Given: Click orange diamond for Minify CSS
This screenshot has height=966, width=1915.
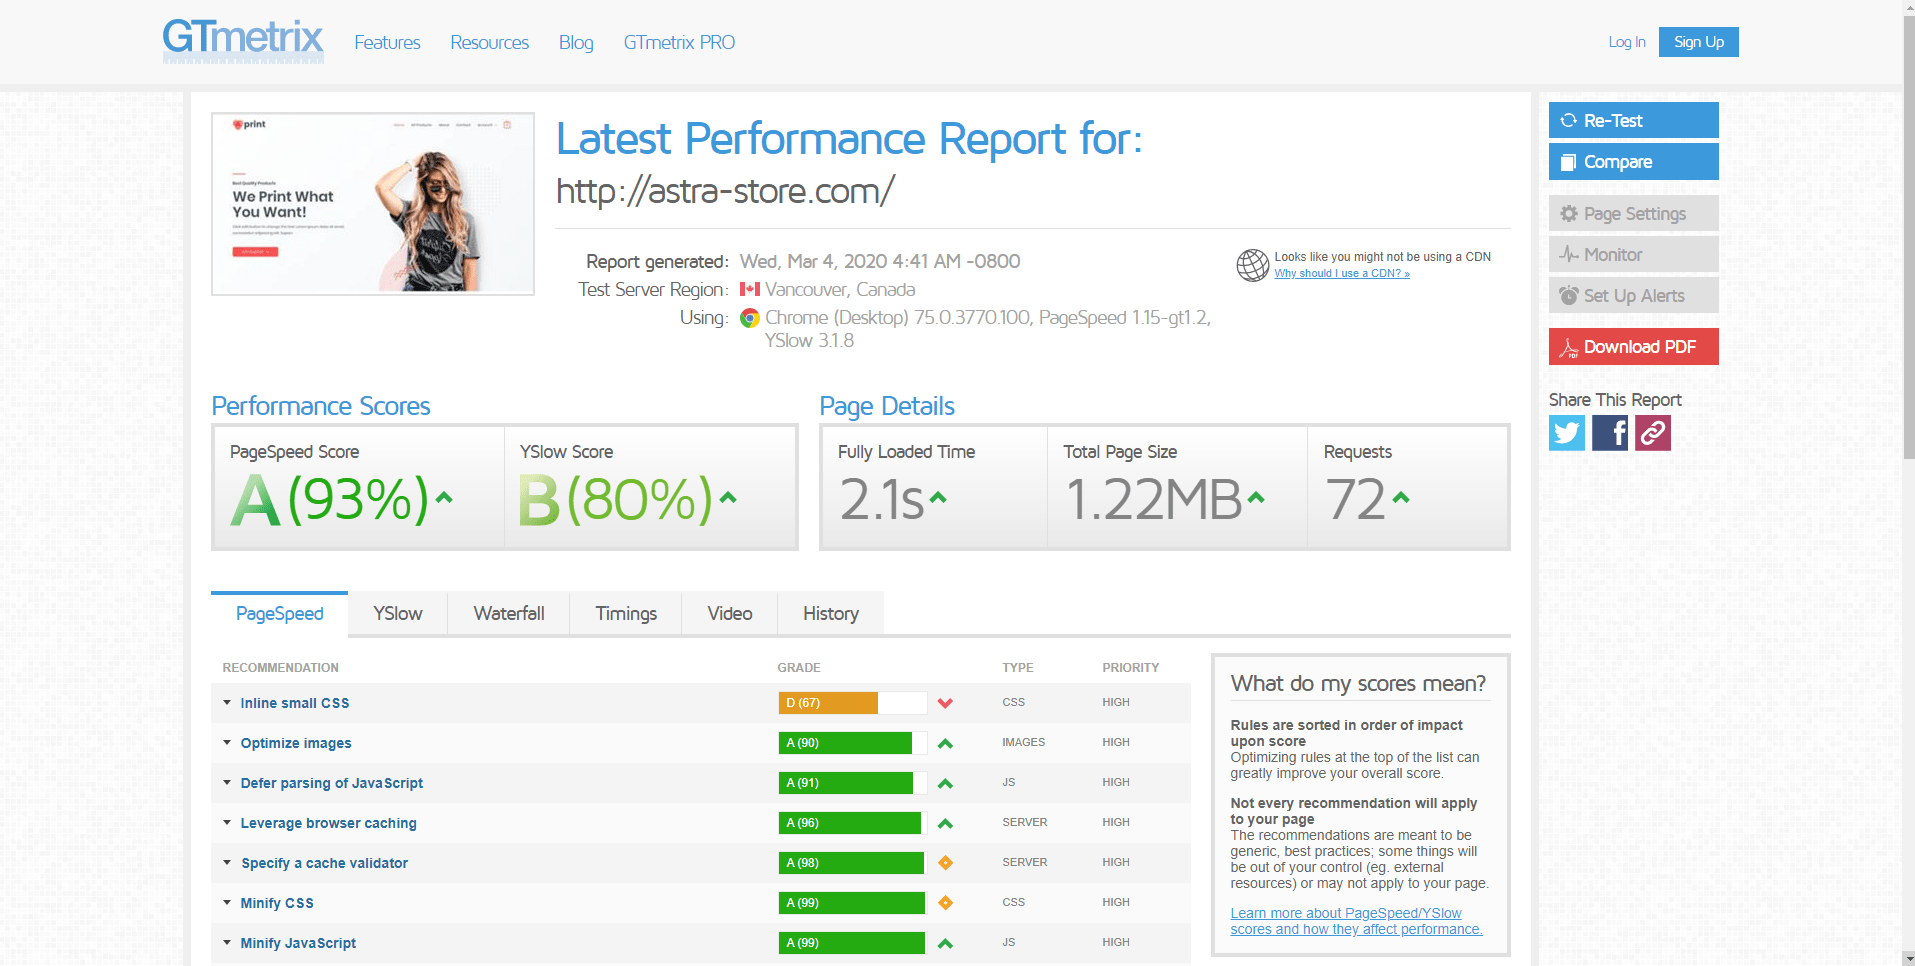Looking at the screenshot, I should [x=945, y=903].
